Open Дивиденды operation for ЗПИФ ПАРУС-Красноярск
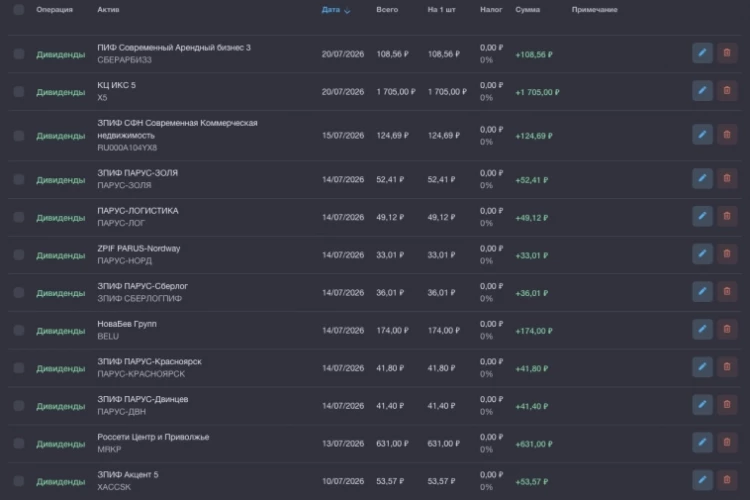The image size is (750, 500). (x=61, y=368)
